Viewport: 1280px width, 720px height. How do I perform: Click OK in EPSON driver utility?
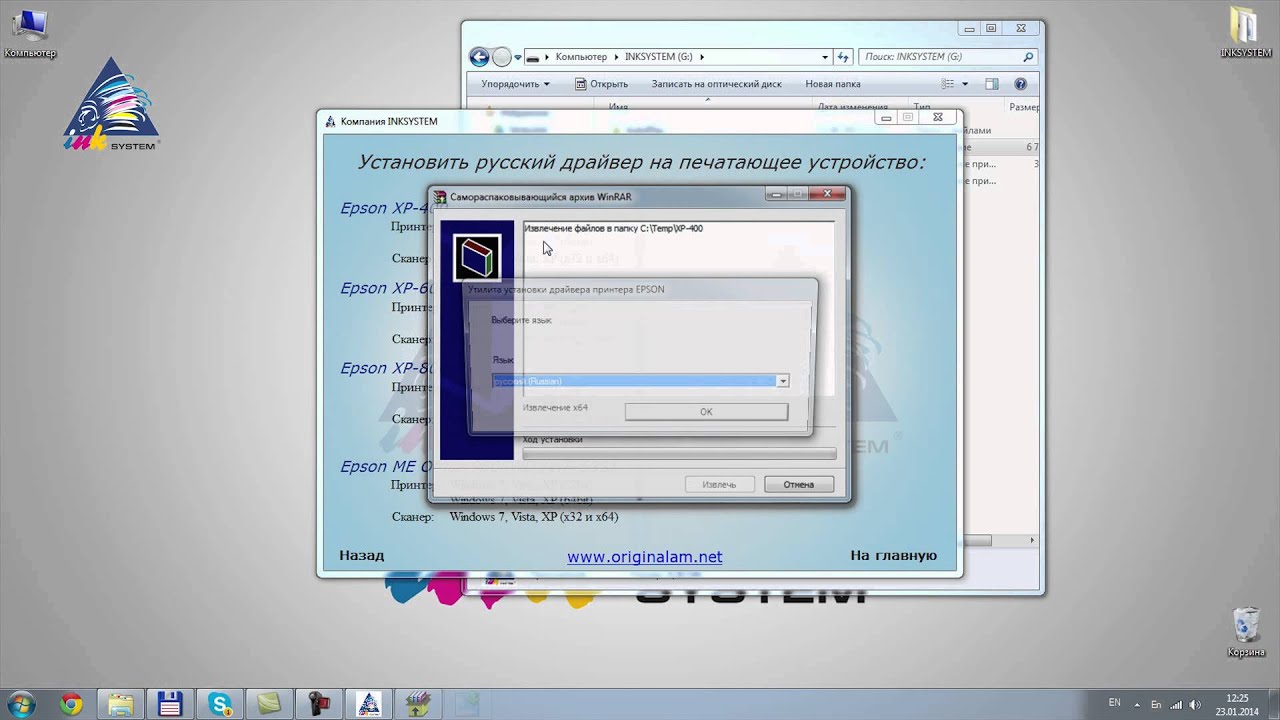click(706, 412)
